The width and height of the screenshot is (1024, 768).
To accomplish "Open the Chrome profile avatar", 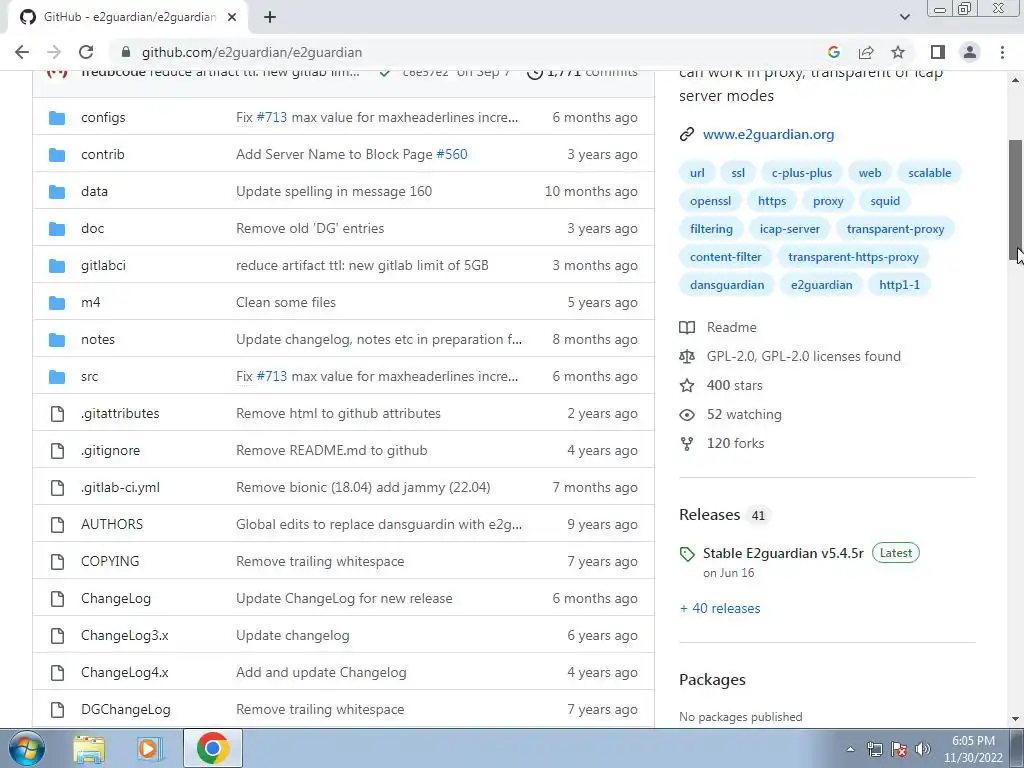I will click(x=970, y=52).
